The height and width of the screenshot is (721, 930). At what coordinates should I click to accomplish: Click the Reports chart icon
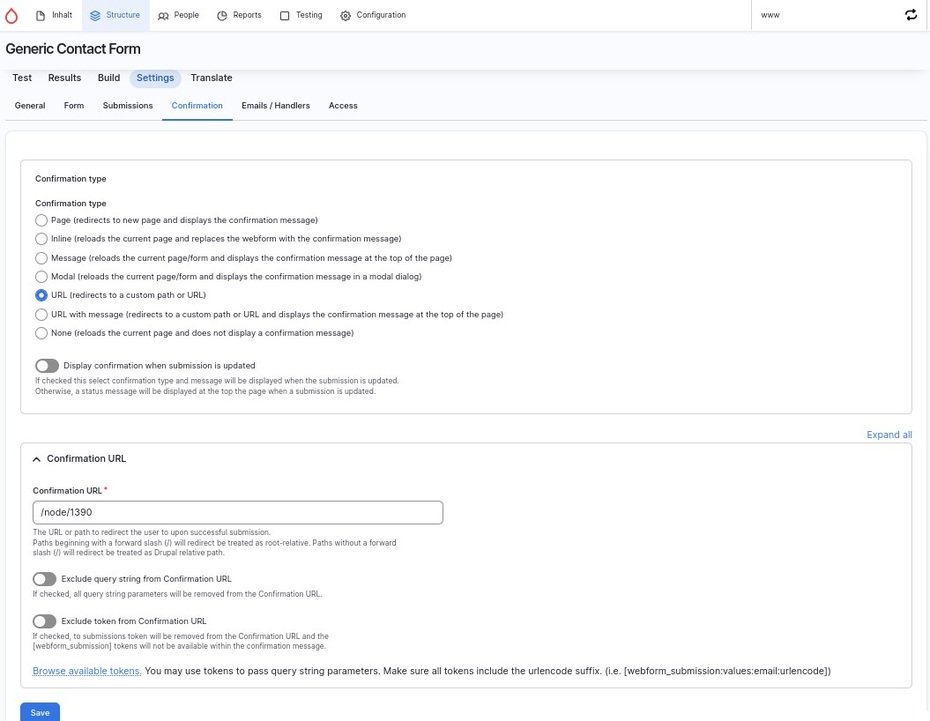(x=222, y=16)
